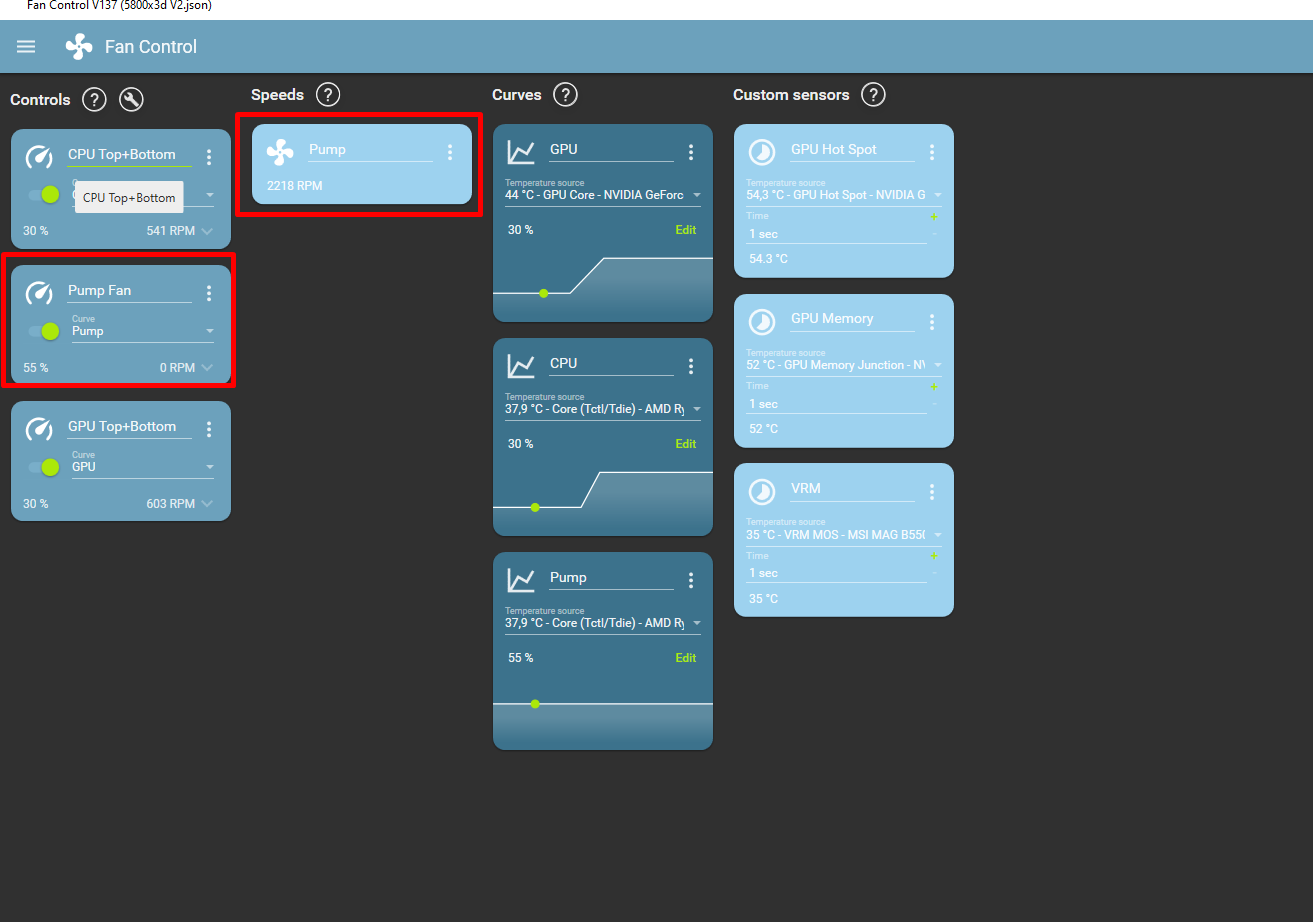Open three-dot menu on CPU curve card
Viewport: 1313px width, 922px height.
tap(691, 366)
